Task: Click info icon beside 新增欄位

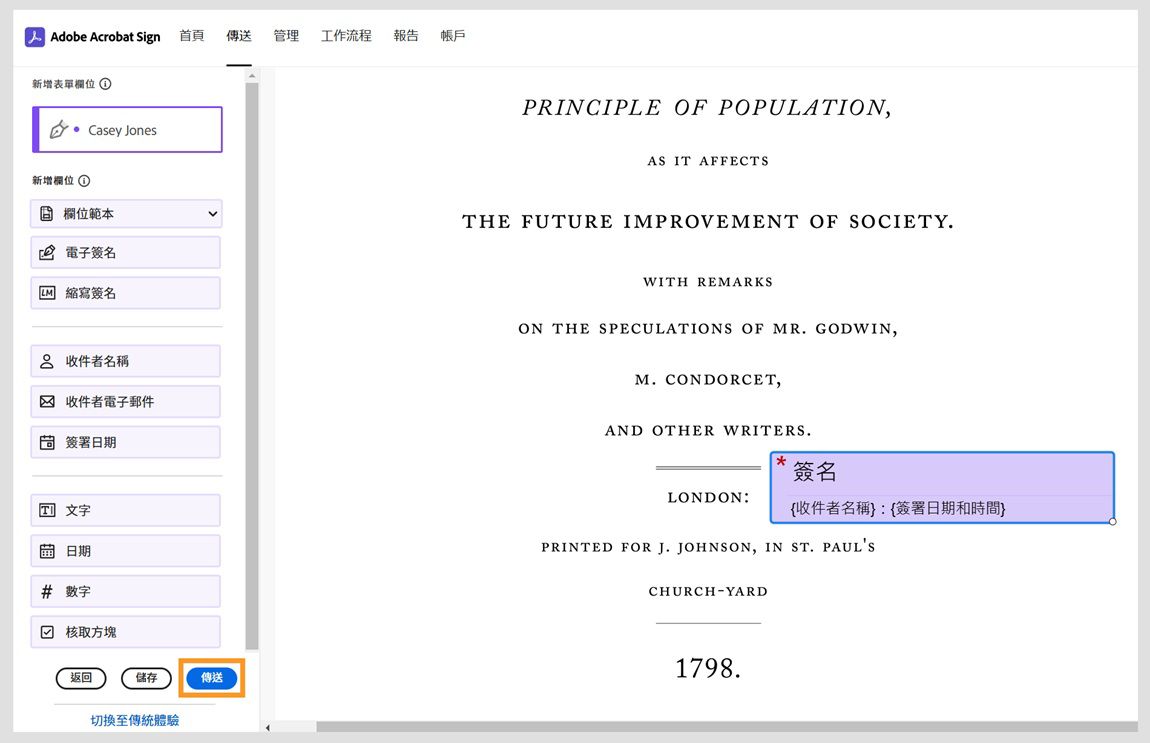Action: pos(84,180)
